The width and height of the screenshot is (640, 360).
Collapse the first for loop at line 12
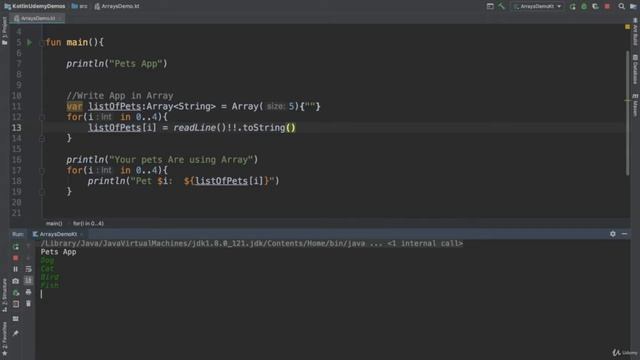(x=42, y=117)
